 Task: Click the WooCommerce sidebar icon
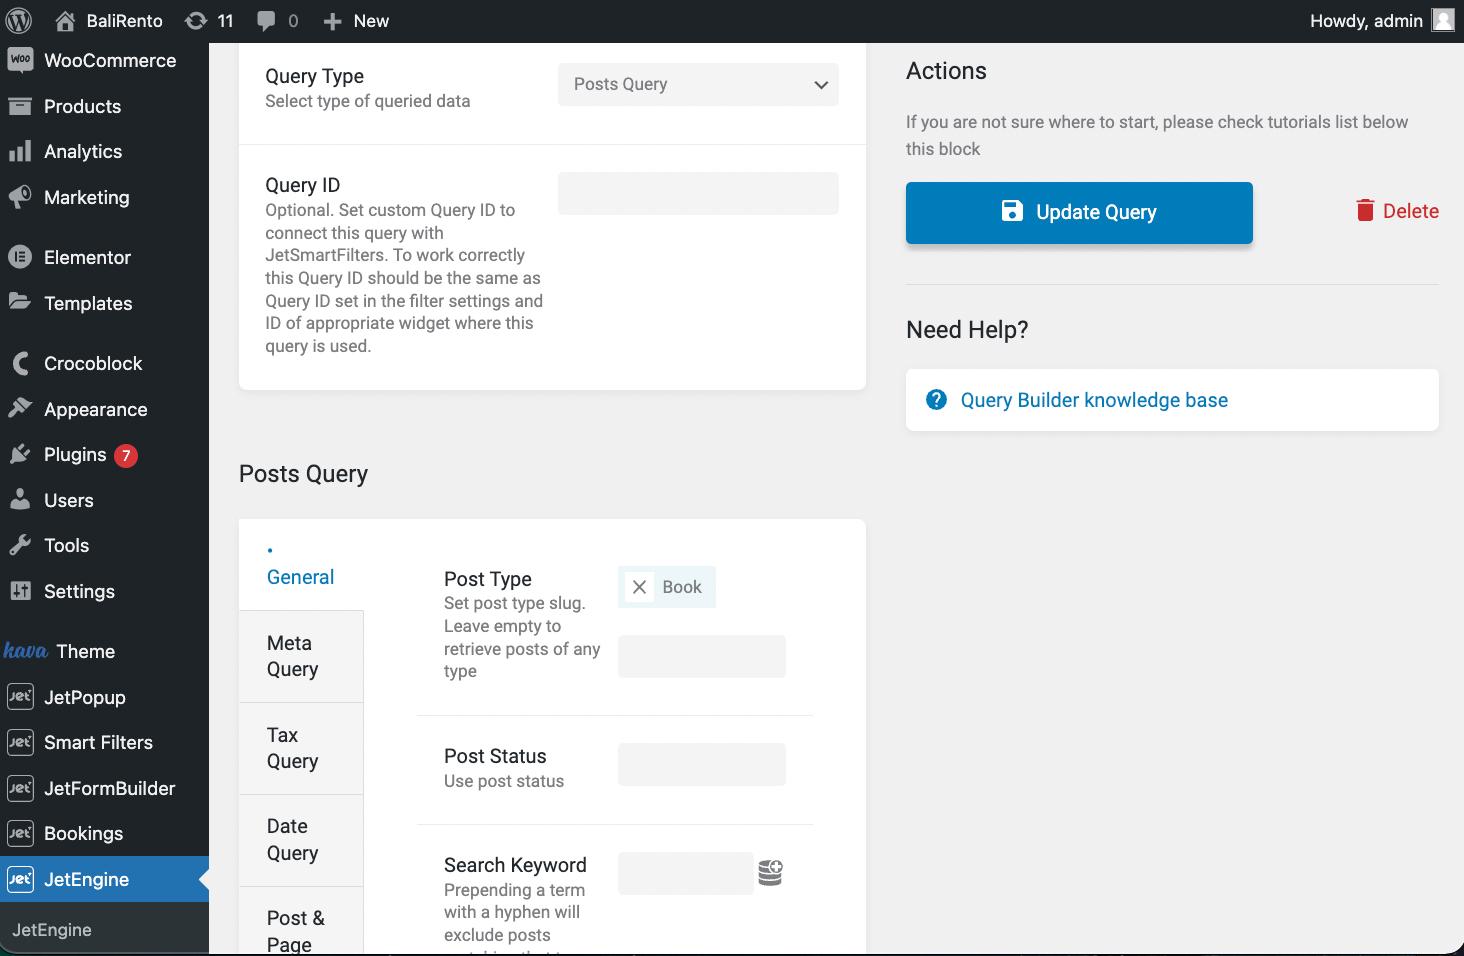[20, 60]
